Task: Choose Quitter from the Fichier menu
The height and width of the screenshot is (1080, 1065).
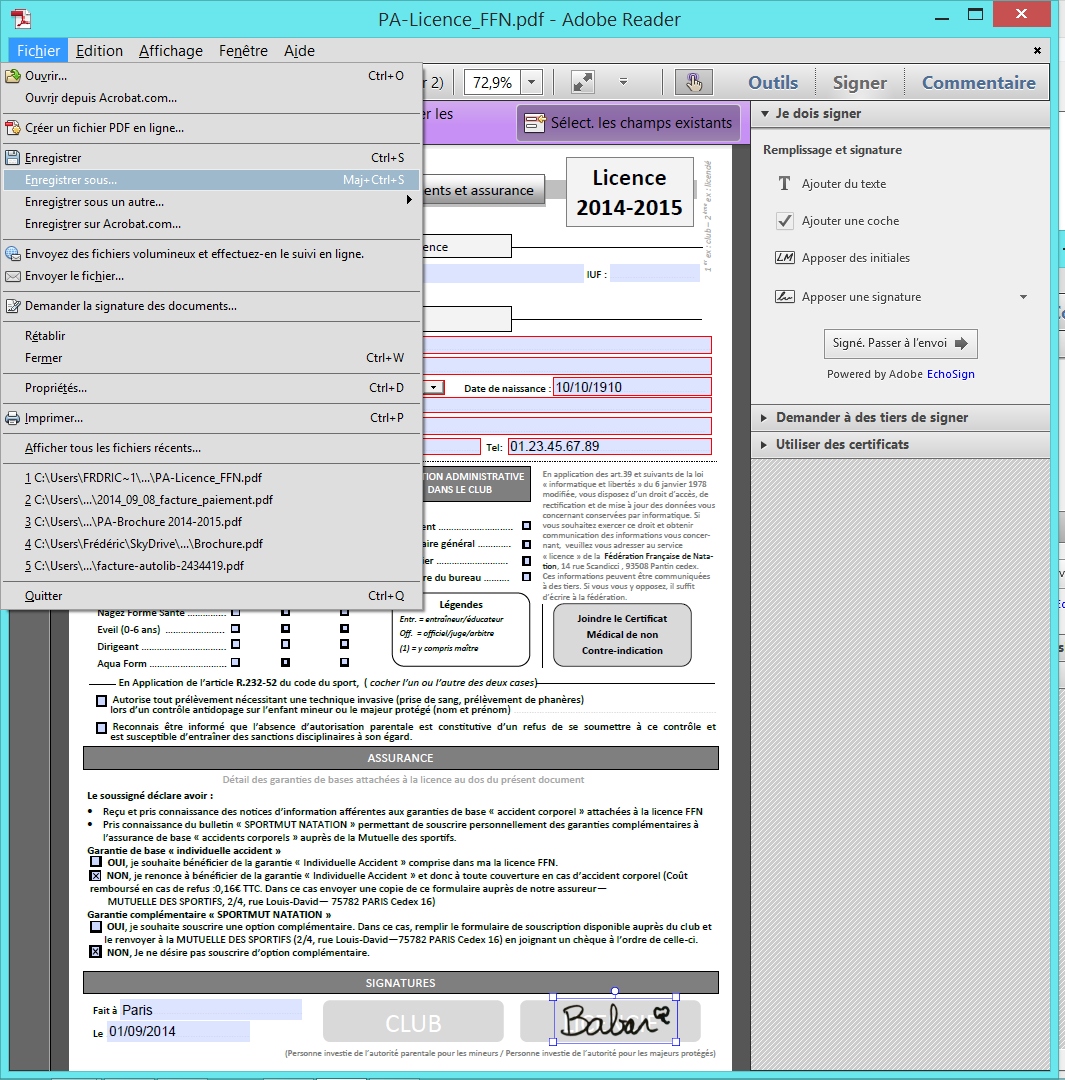Action: click(x=211, y=596)
